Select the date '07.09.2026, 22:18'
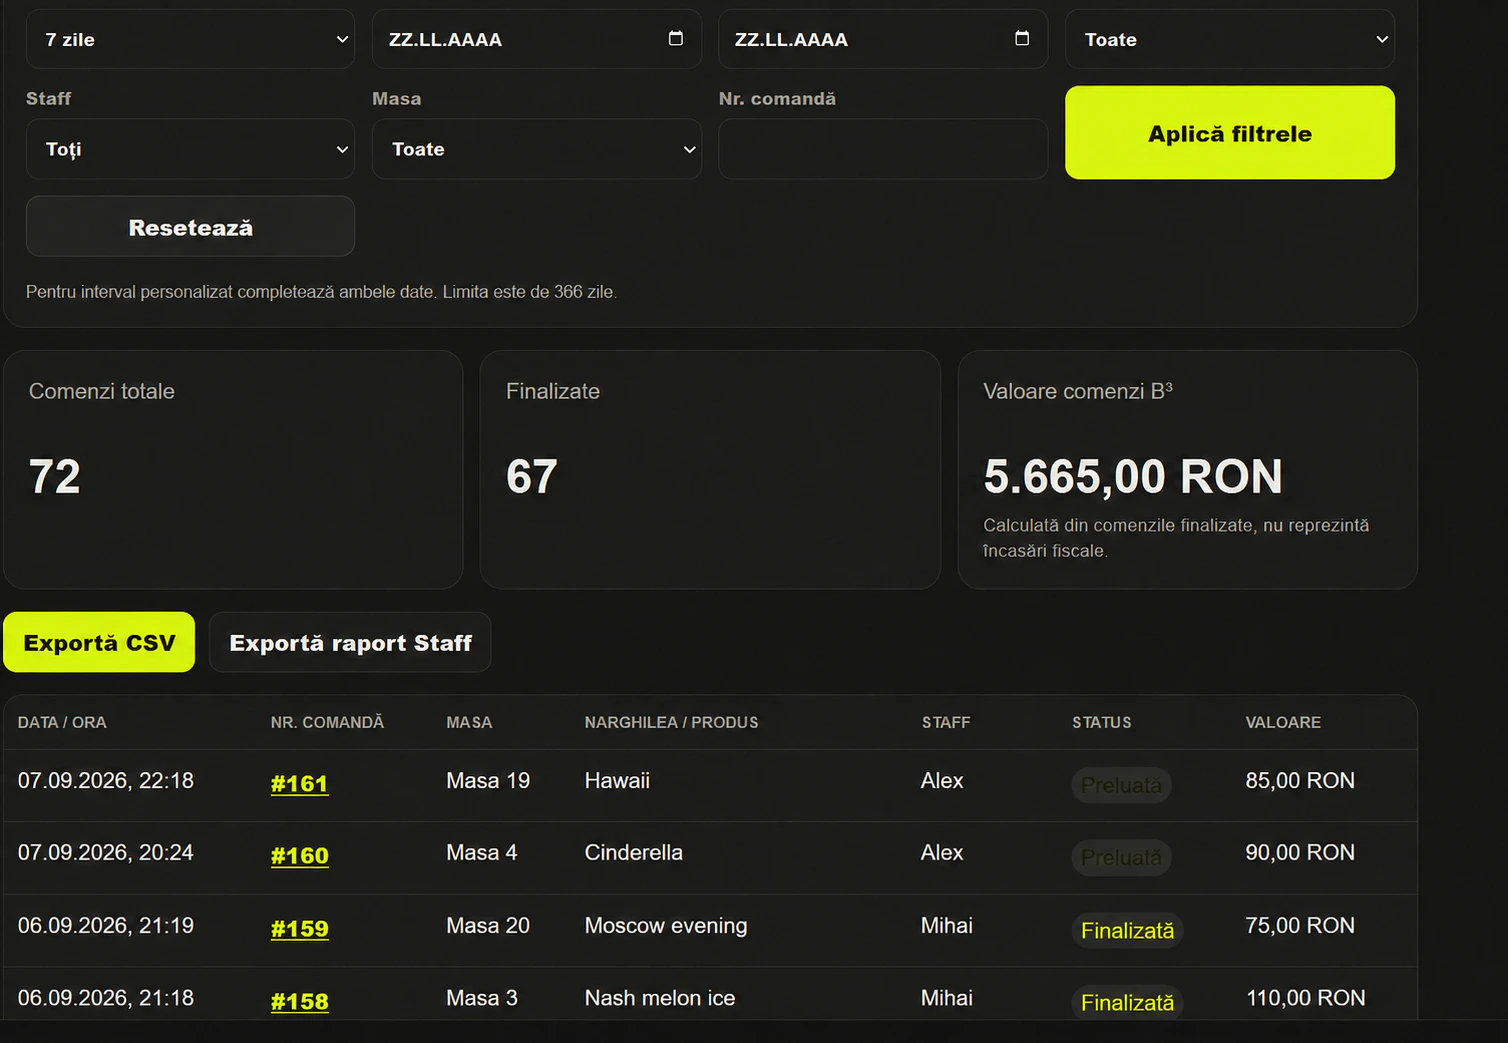 point(106,781)
